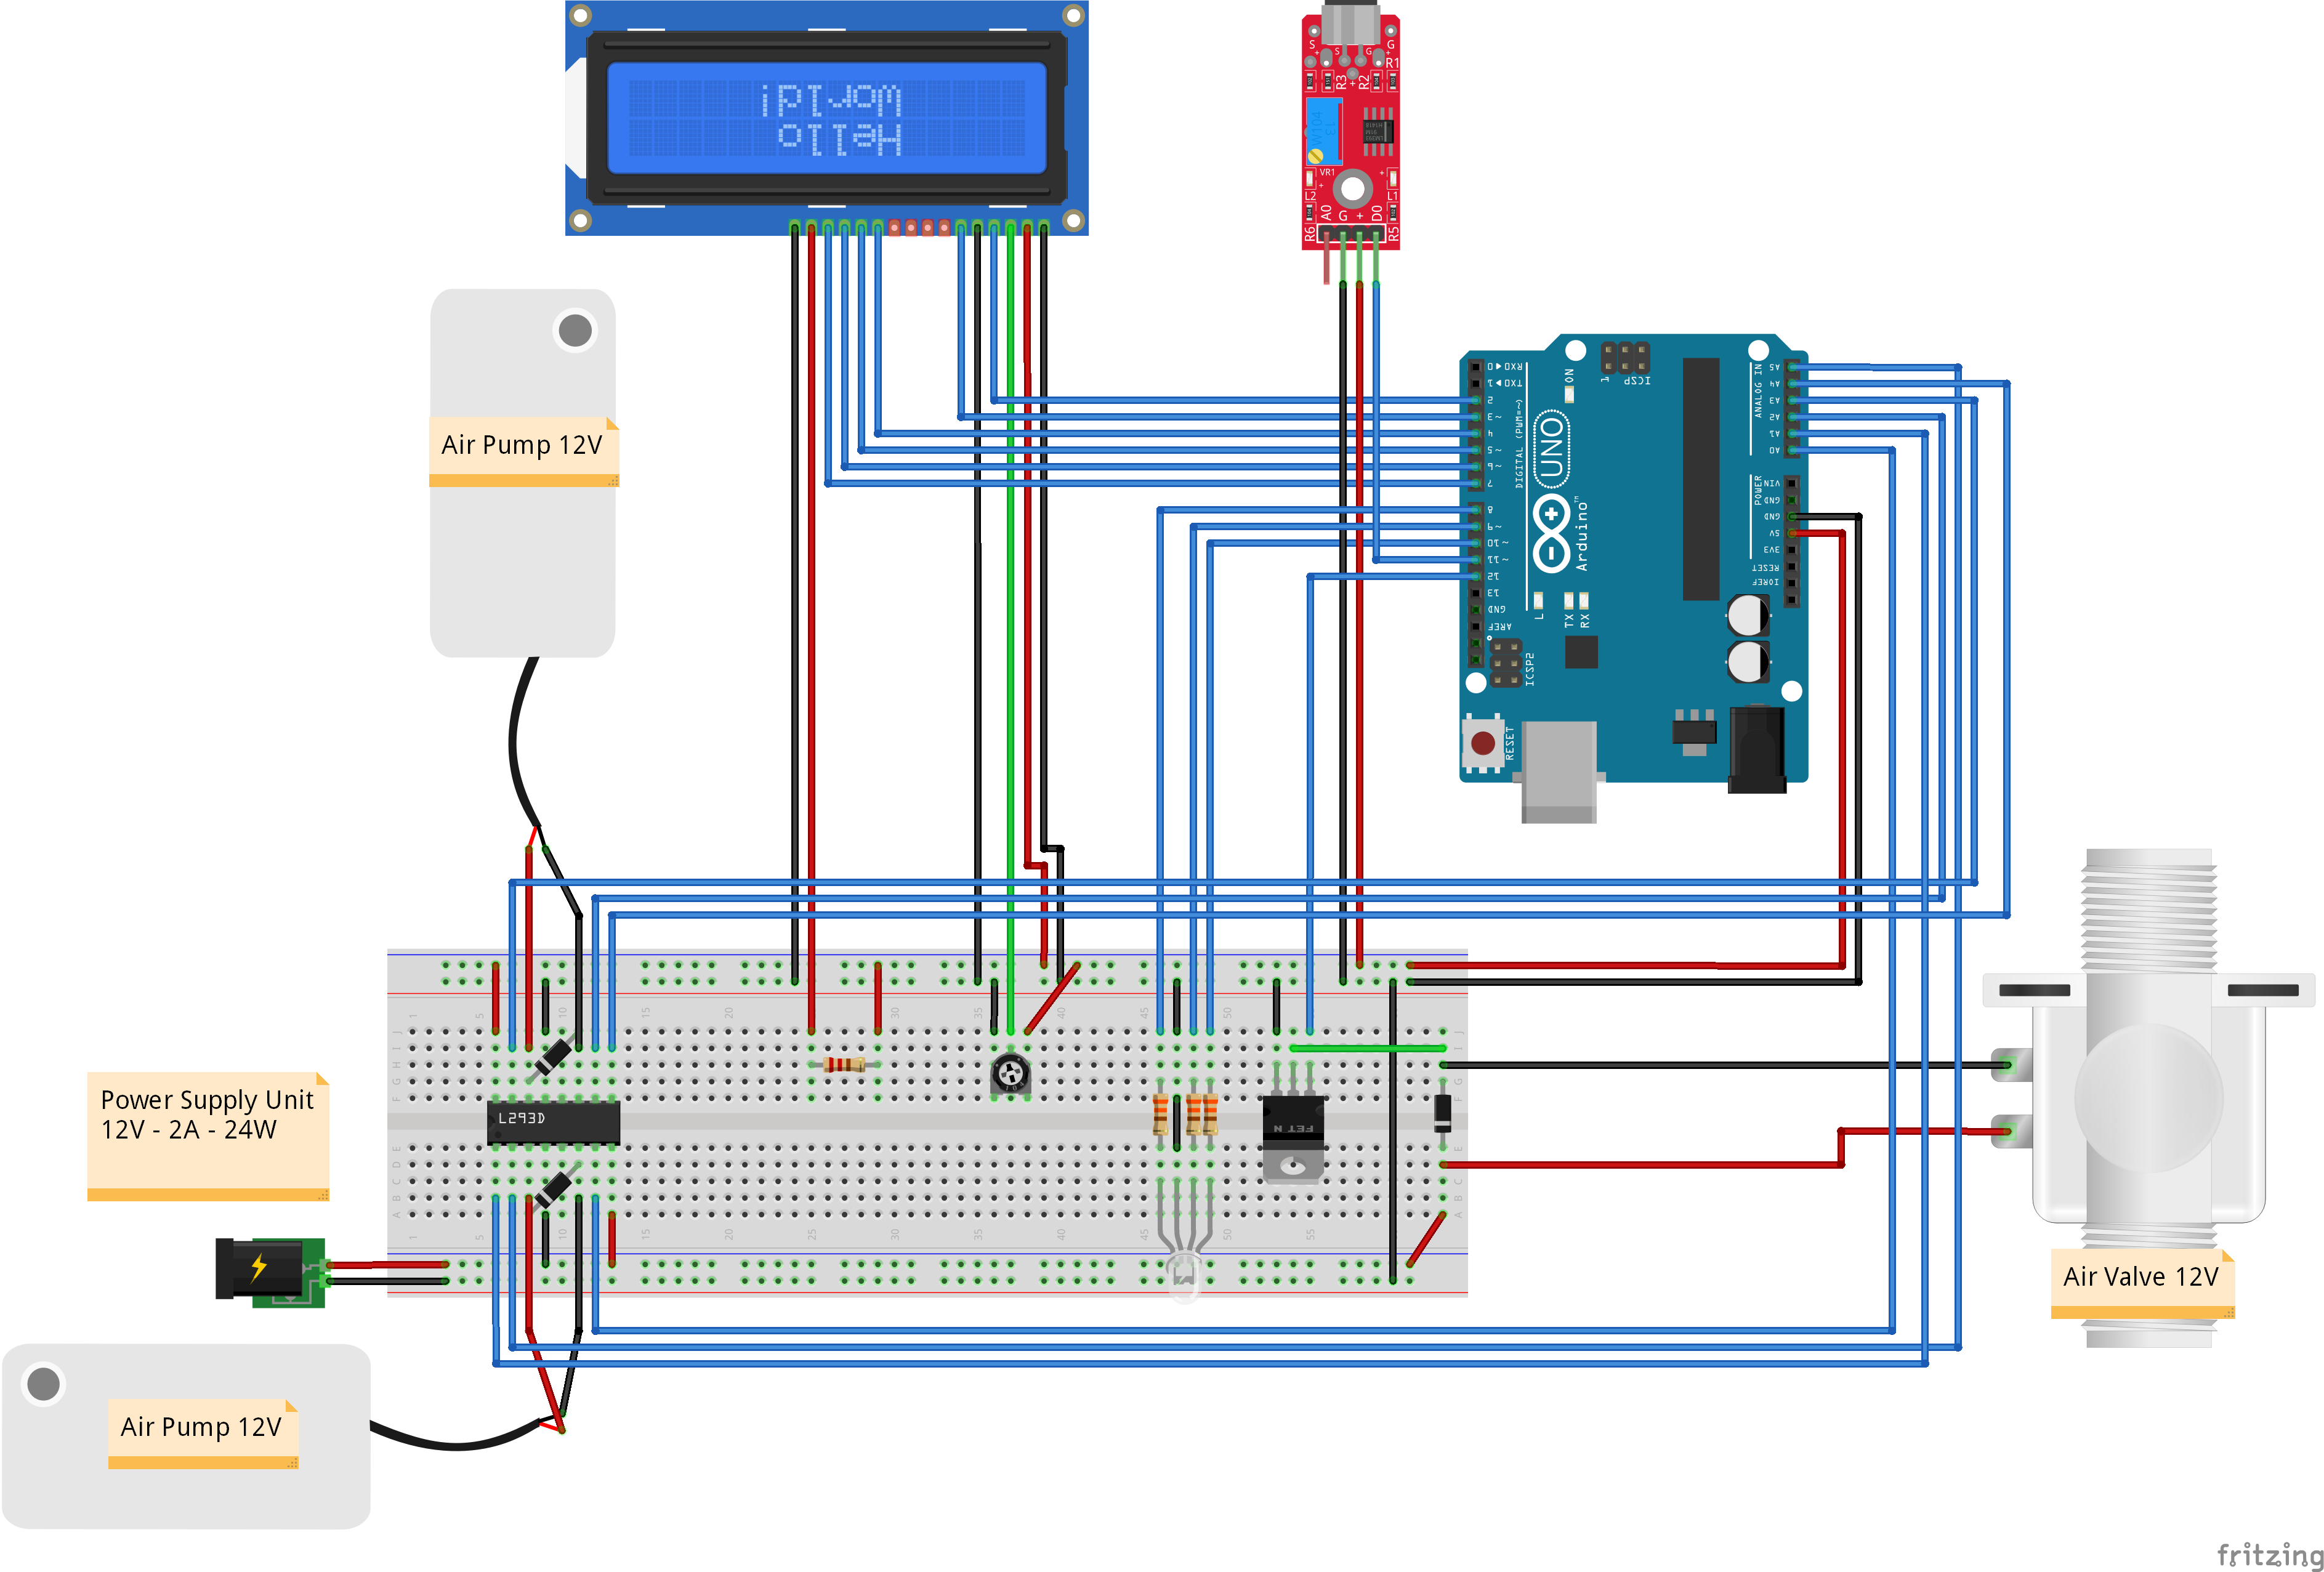The image size is (2324, 1572).
Task: Click the LCD screen text area
Action: (828, 118)
